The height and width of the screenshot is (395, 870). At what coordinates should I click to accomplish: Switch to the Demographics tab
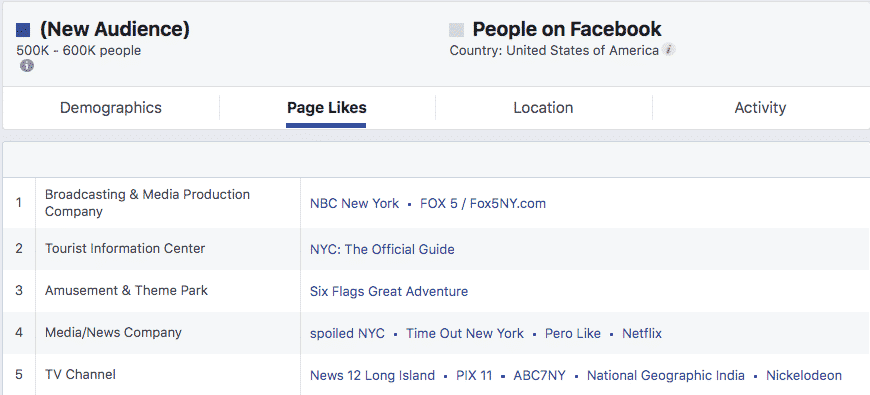pyautogui.click(x=111, y=108)
